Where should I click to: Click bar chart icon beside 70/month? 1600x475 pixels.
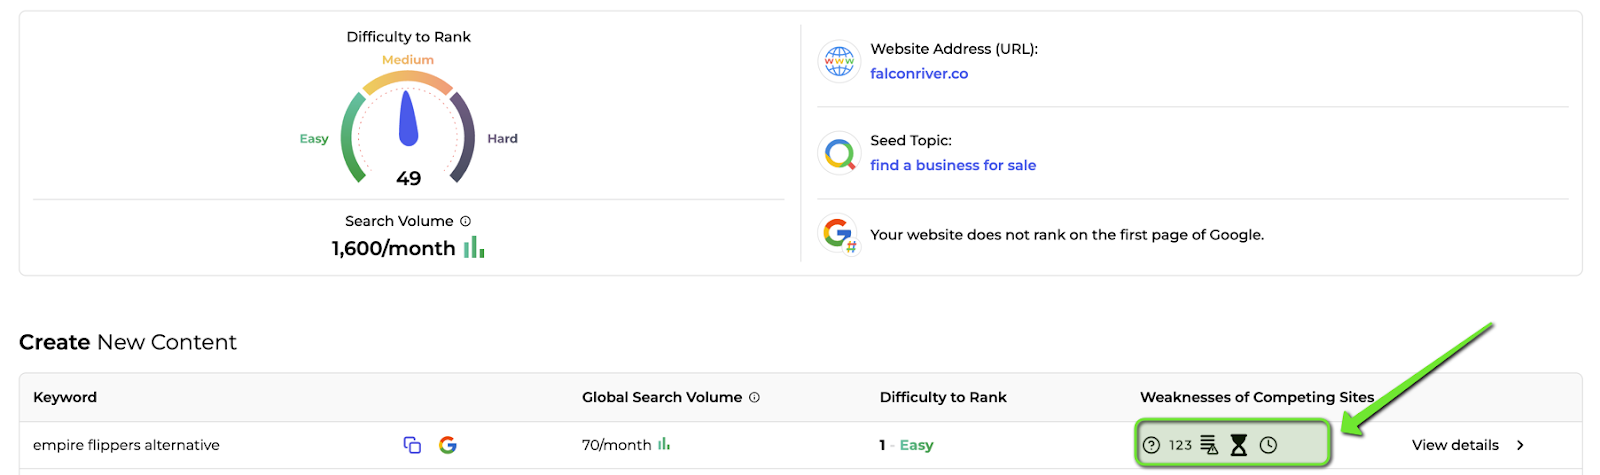point(664,444)
